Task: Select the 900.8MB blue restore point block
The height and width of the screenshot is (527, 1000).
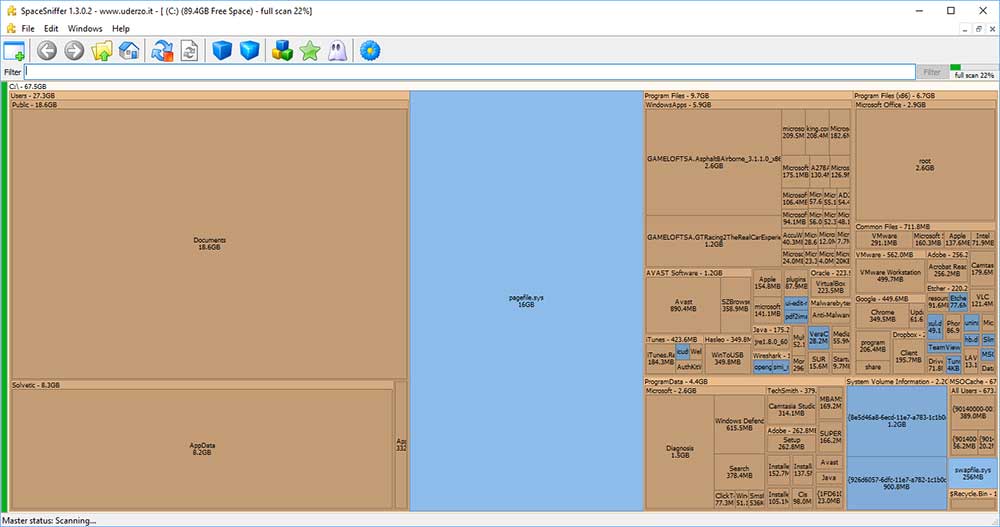Action: pyautogui.click(x=897, y=483)
